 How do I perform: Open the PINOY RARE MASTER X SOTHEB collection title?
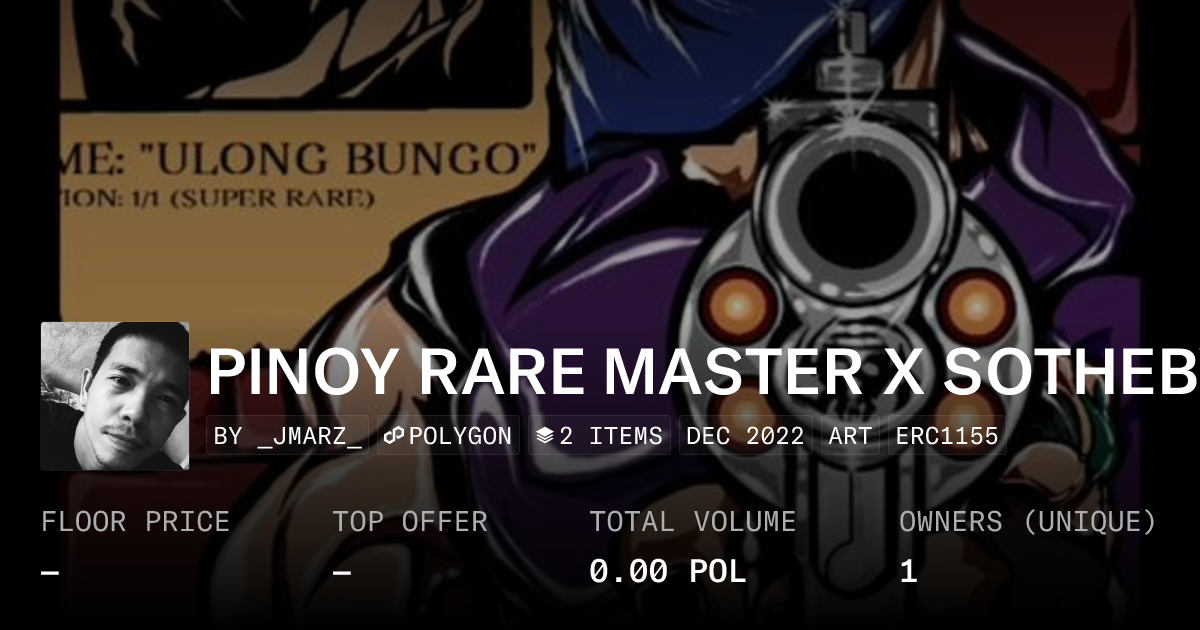click(703, 372)
